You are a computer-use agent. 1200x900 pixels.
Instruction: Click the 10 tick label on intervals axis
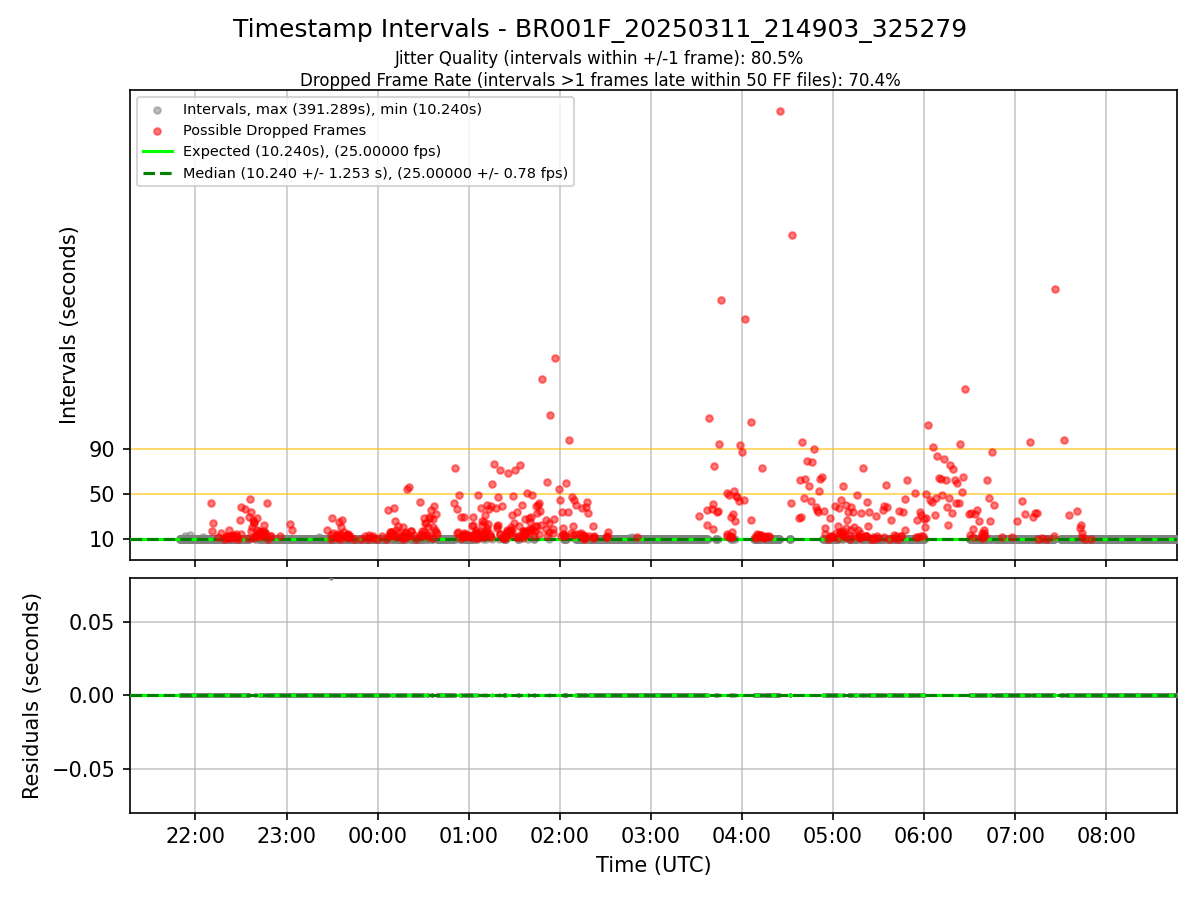pos(102,539)
